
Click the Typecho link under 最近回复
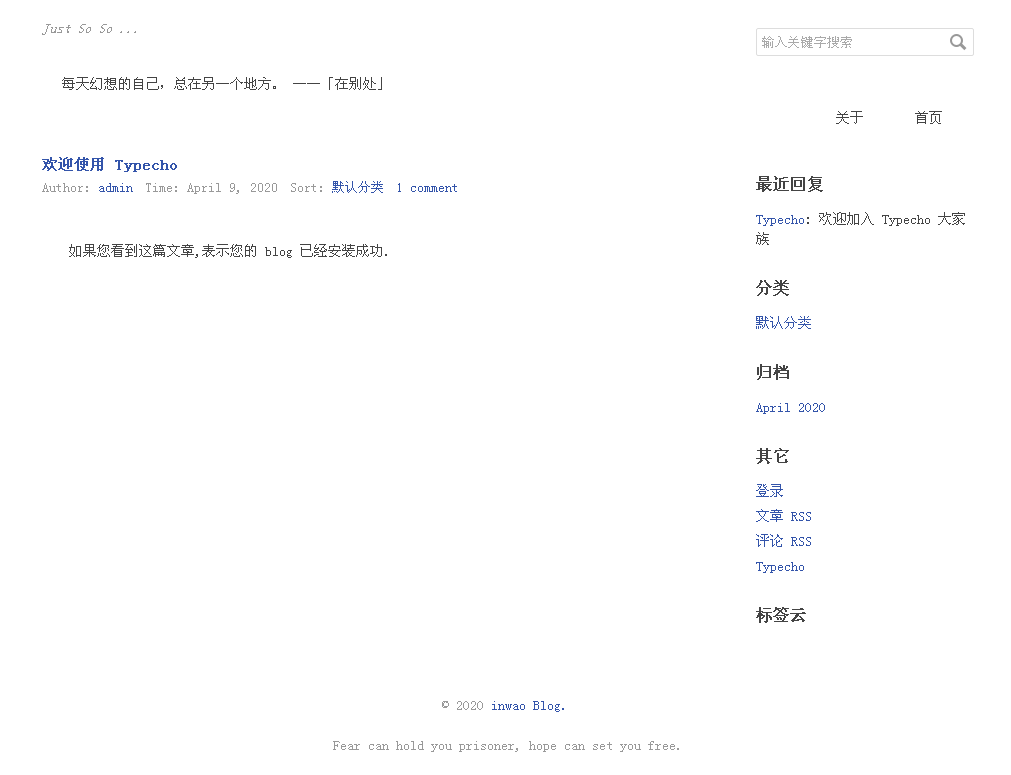tap(778, 219)
